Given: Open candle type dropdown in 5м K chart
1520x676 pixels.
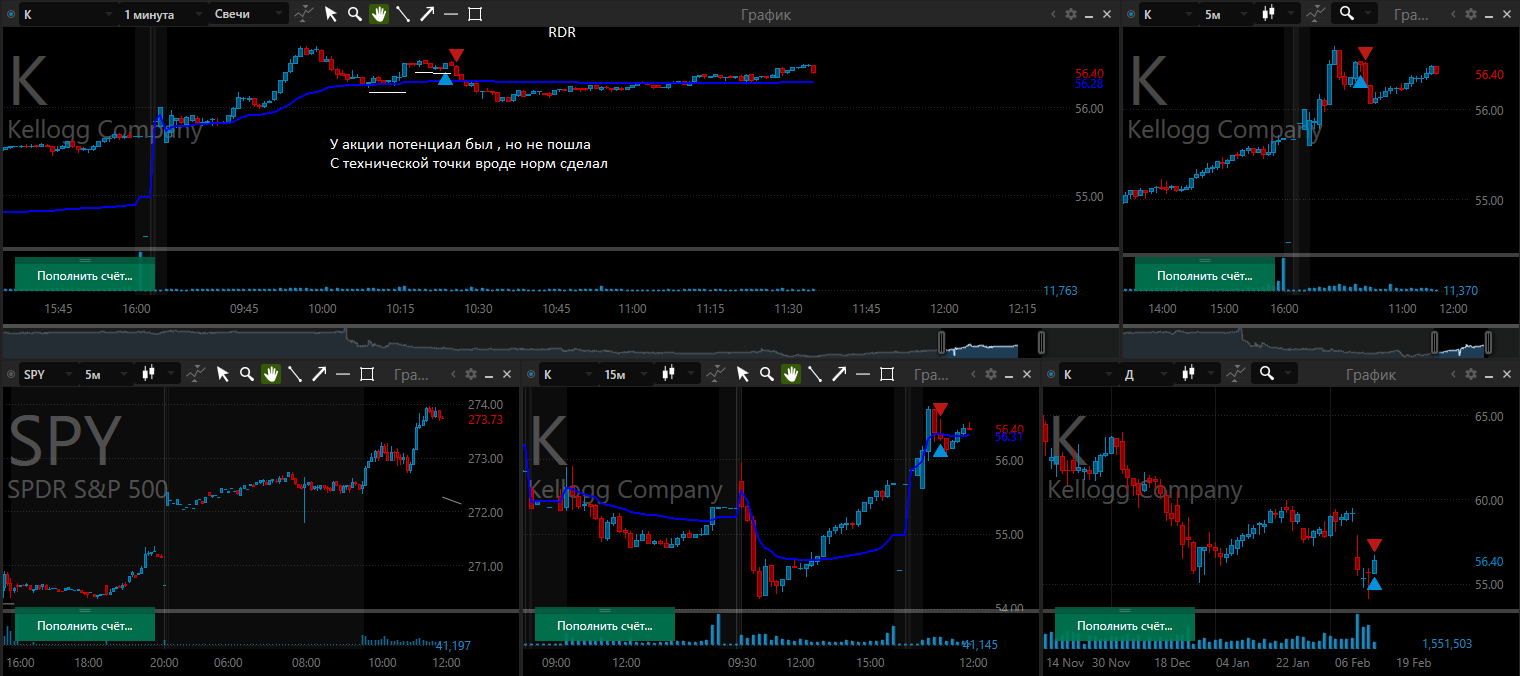Looking at the screenshot, I should tap(1278, 14).
